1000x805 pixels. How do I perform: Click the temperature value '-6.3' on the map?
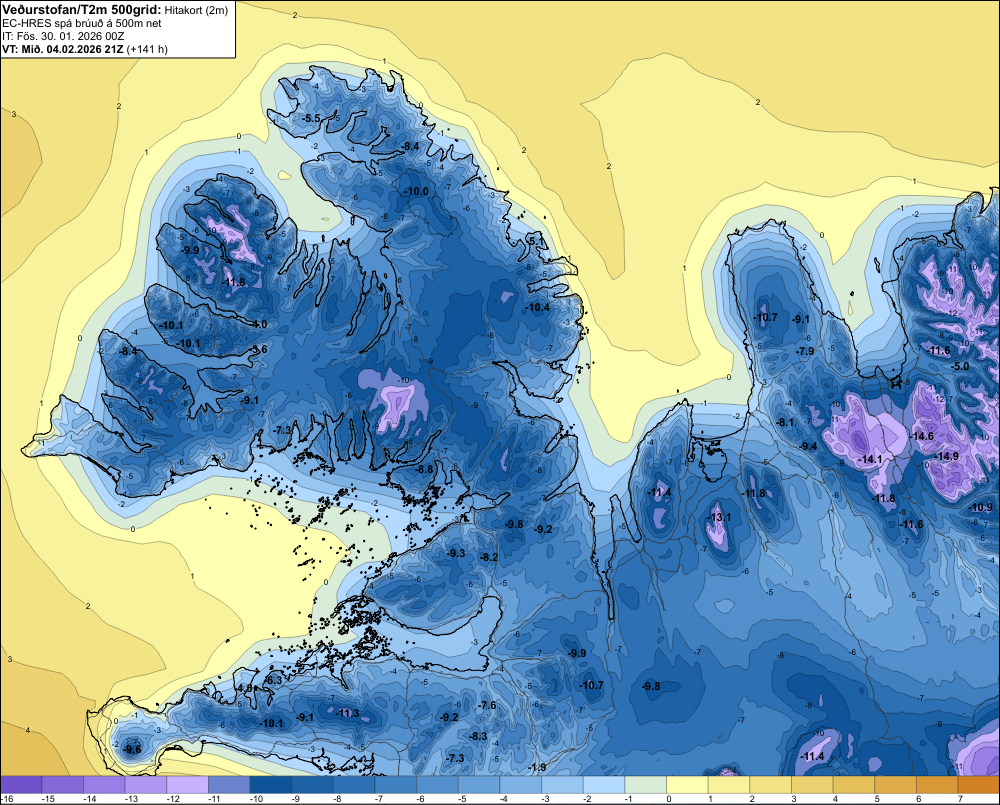tap(273, 681)
